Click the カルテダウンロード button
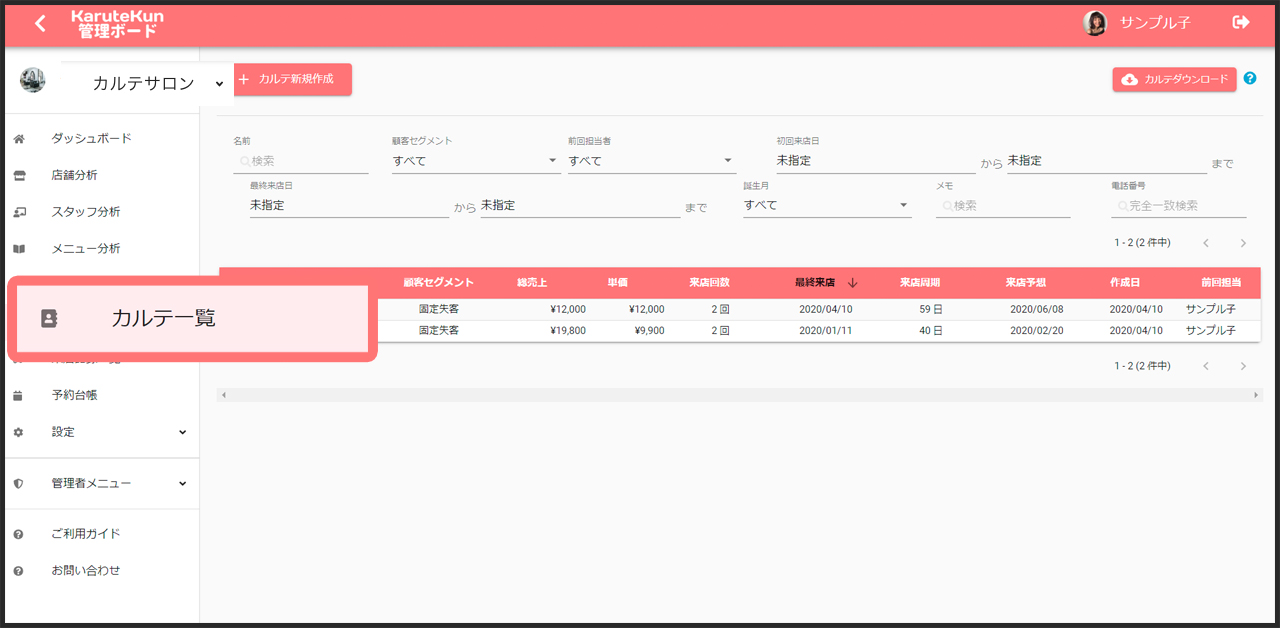The width and height of the screenshot is (1280, 628). pos(1174,79)
